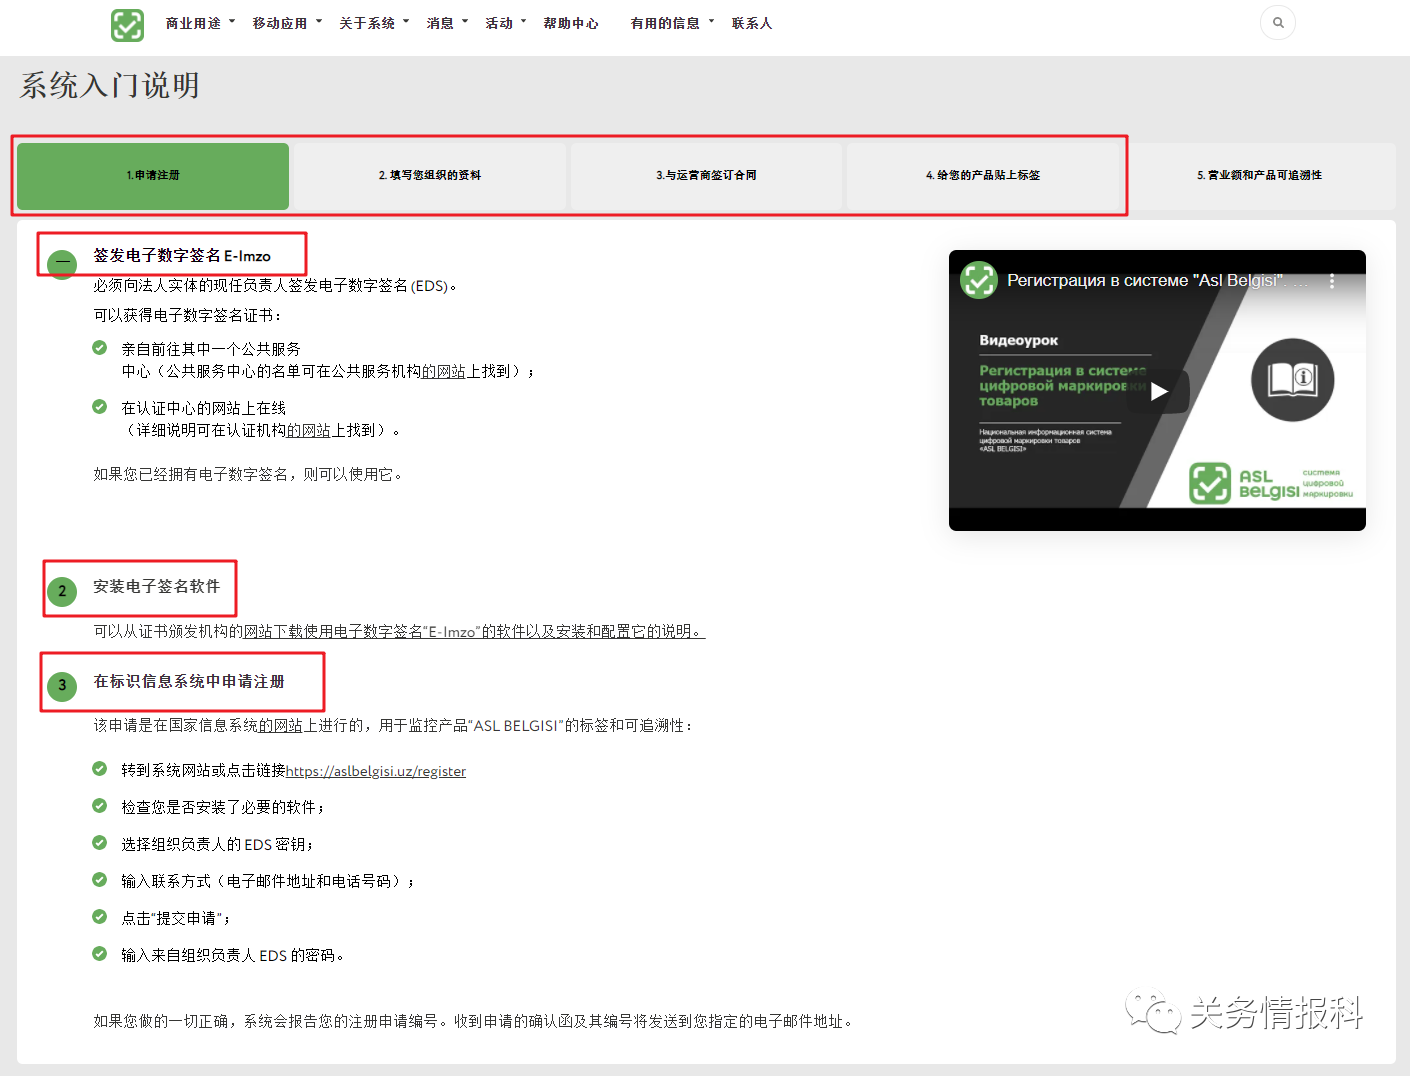The image size is (1410, 1076).
Task: Expand the 商业用途 dropdown menu
Action: [x=200, y=23]
